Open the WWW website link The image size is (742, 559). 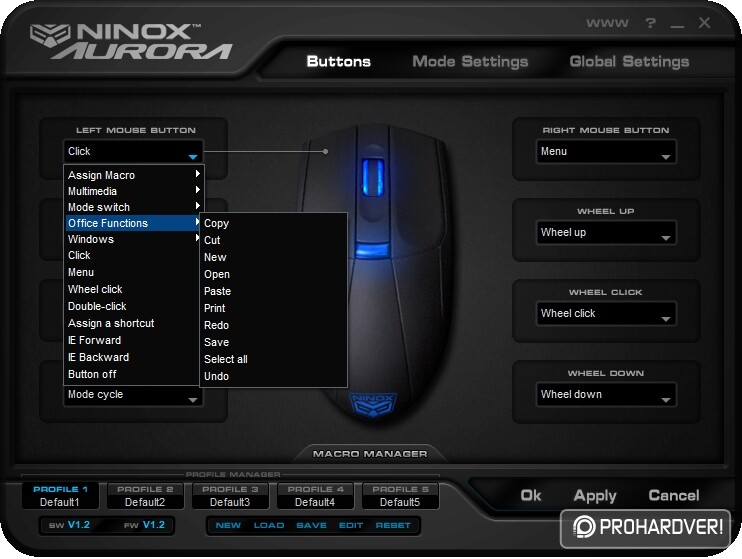tap(607, 23)
